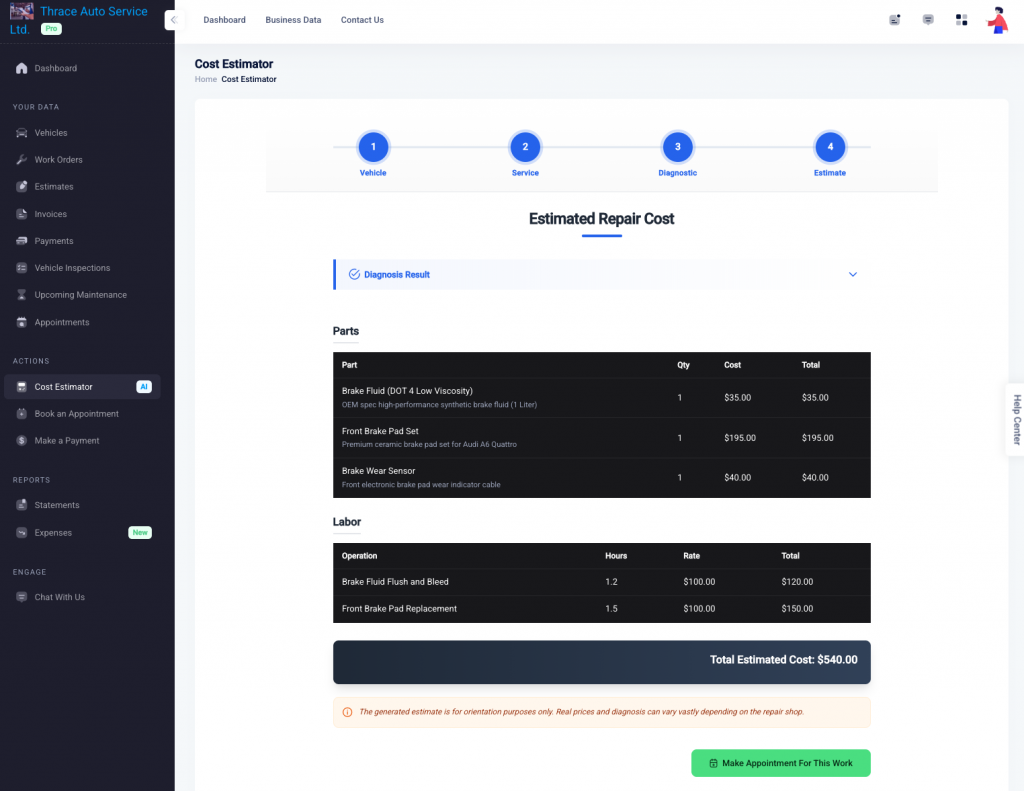The image size is (1024, 791).
Task: Open the apps grid icon in top bar
Action: click(961, 19)
